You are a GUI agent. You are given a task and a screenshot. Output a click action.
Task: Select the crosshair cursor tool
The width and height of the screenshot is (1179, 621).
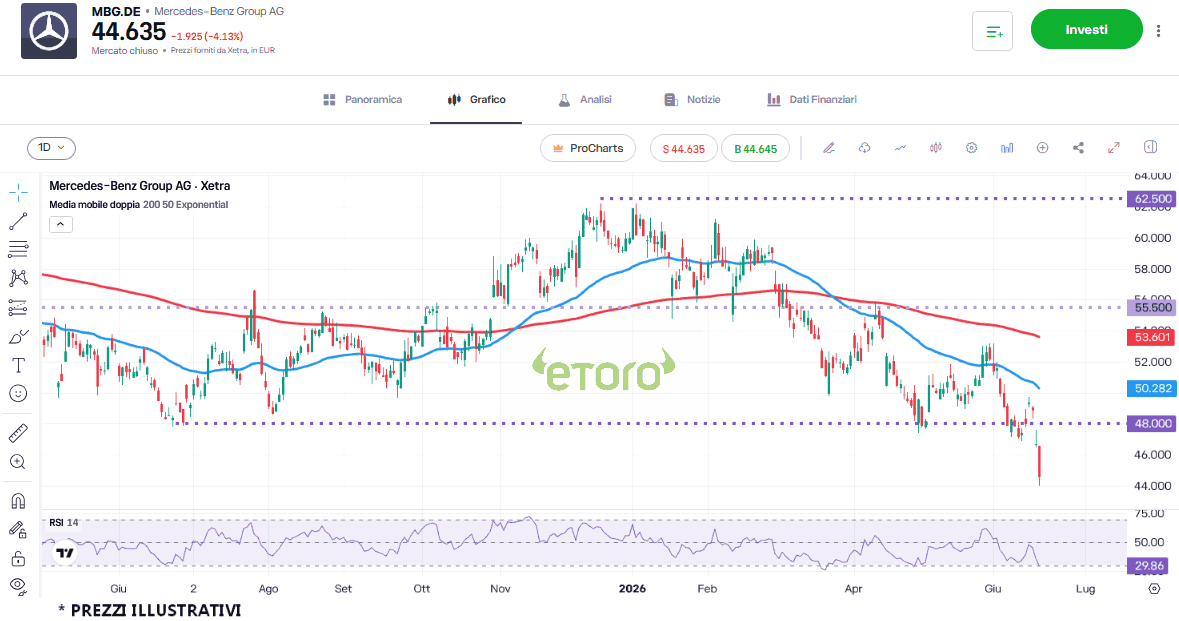click(18, 192)
